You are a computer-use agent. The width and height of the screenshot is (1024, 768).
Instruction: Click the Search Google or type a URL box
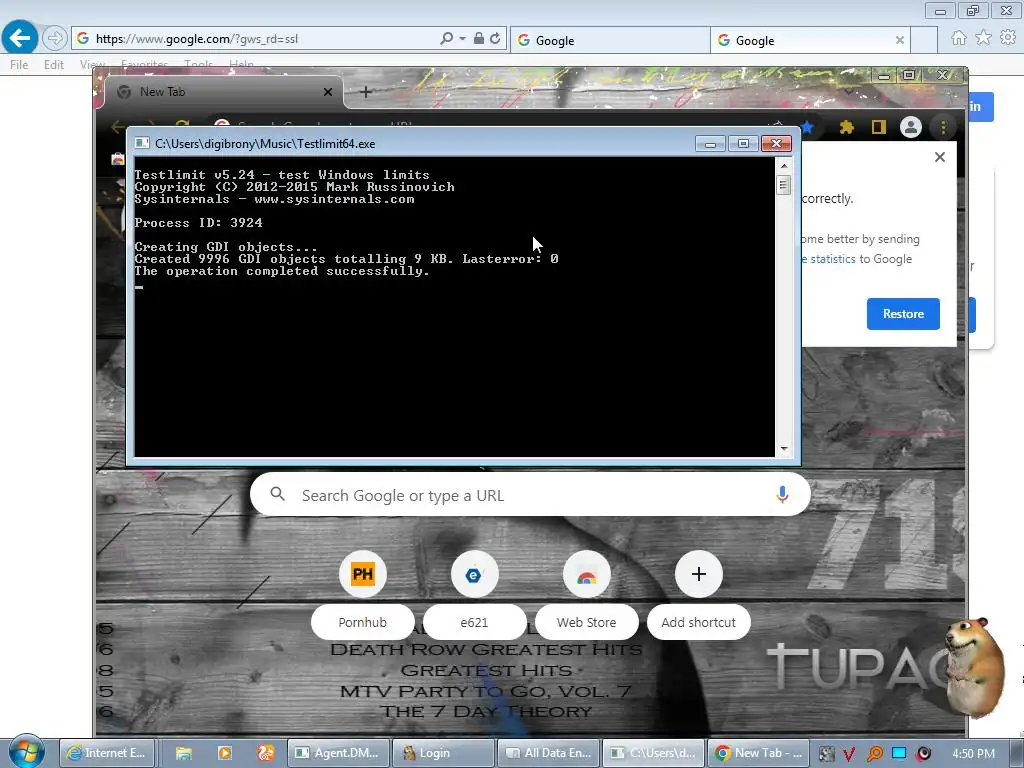pyautogui.click(x=530, y=495)
